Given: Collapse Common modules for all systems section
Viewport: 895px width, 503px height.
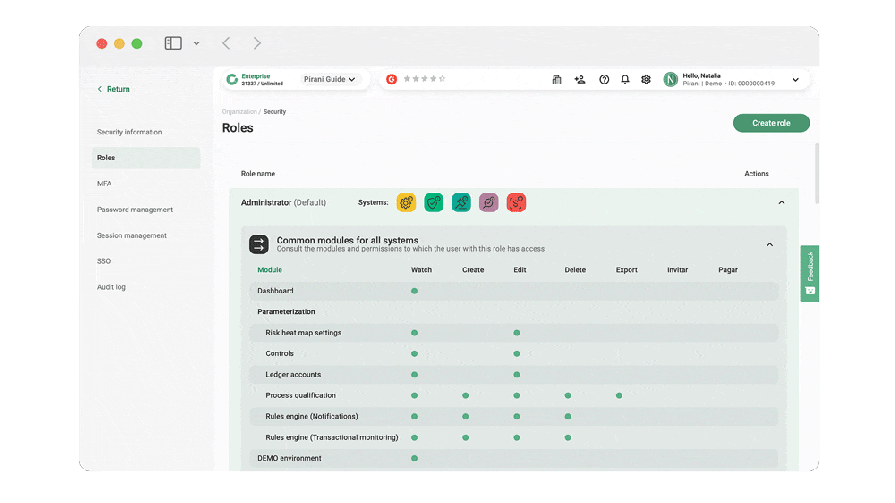Looking at the screenshot, I should pos(769,245).
